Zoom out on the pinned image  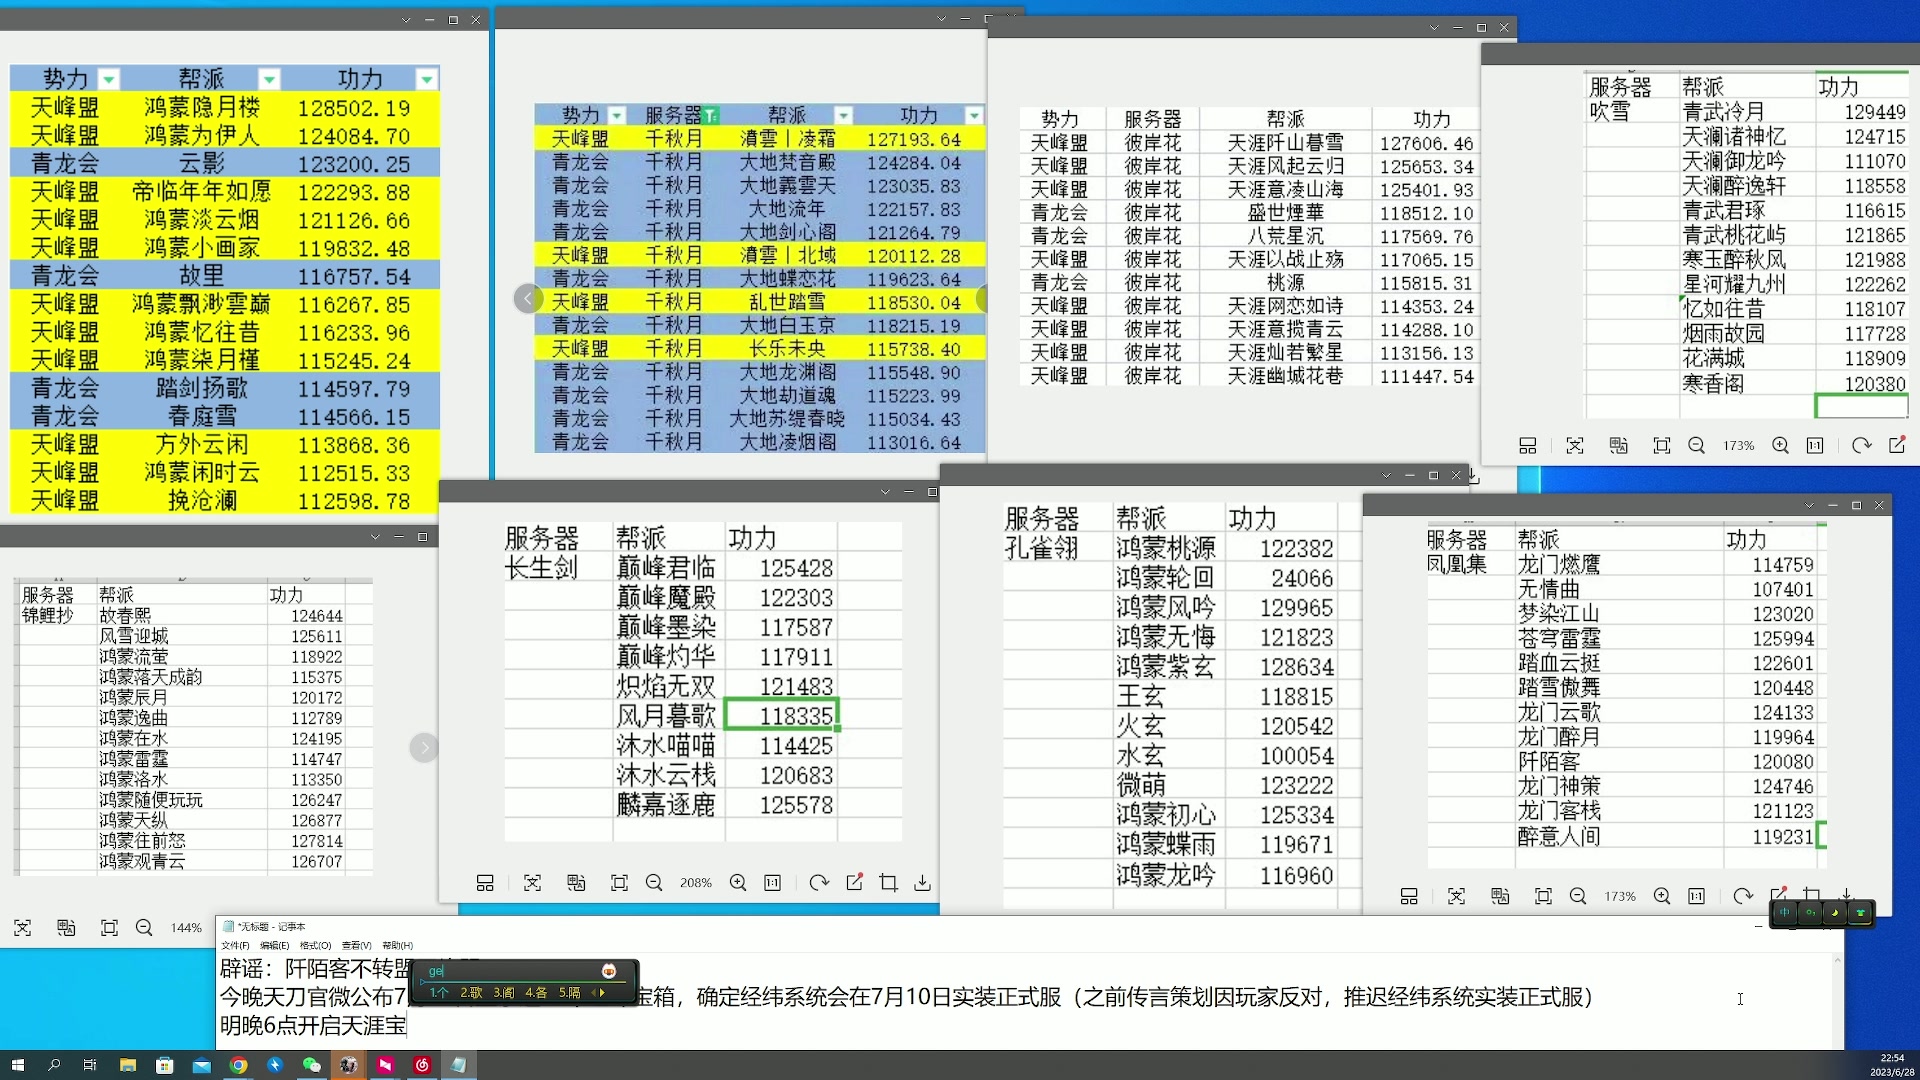pyautogui.click(x=654, y=883)
